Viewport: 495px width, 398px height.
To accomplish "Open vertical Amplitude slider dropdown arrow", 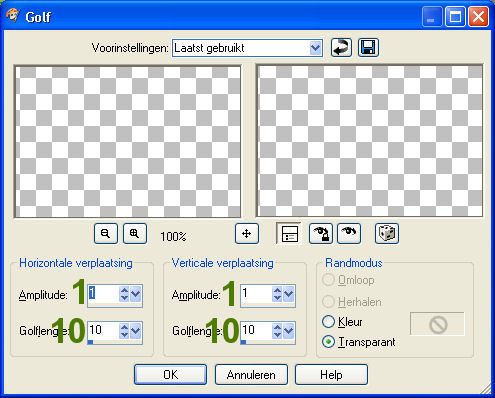I will 289,294.
